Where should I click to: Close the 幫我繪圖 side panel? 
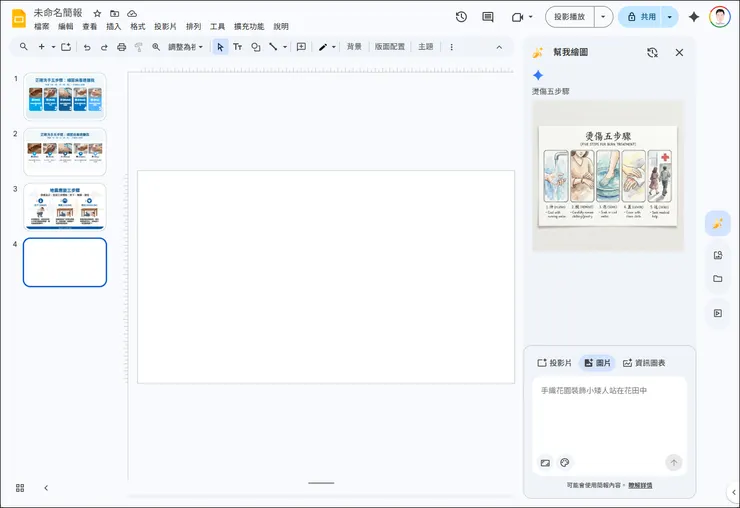tap(679, 52)
